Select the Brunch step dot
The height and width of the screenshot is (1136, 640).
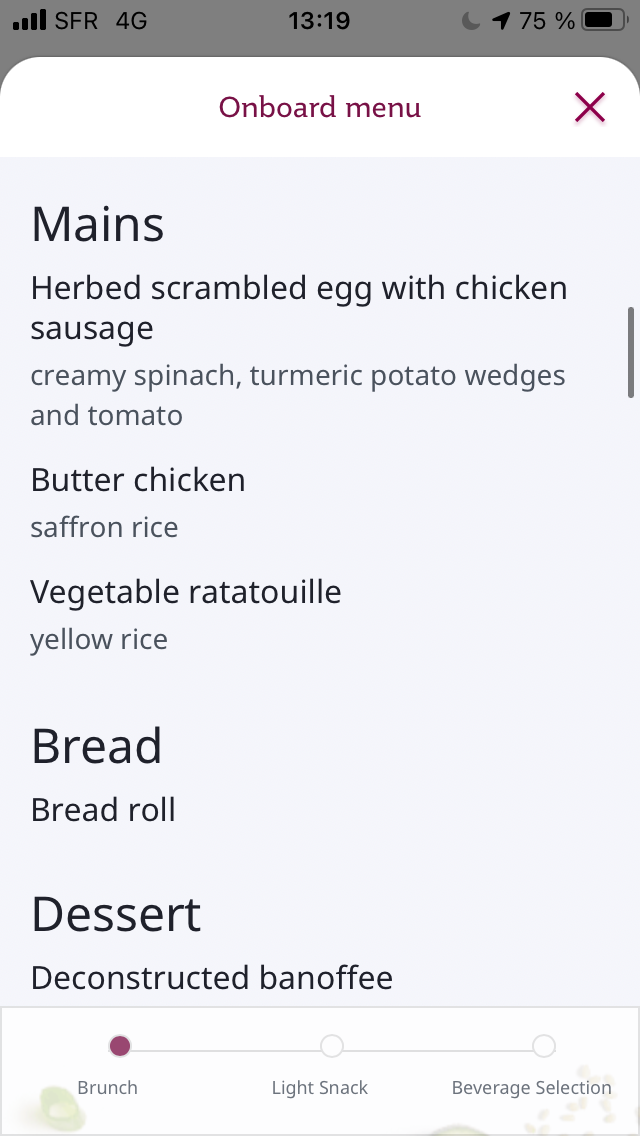coord(120,1046)
